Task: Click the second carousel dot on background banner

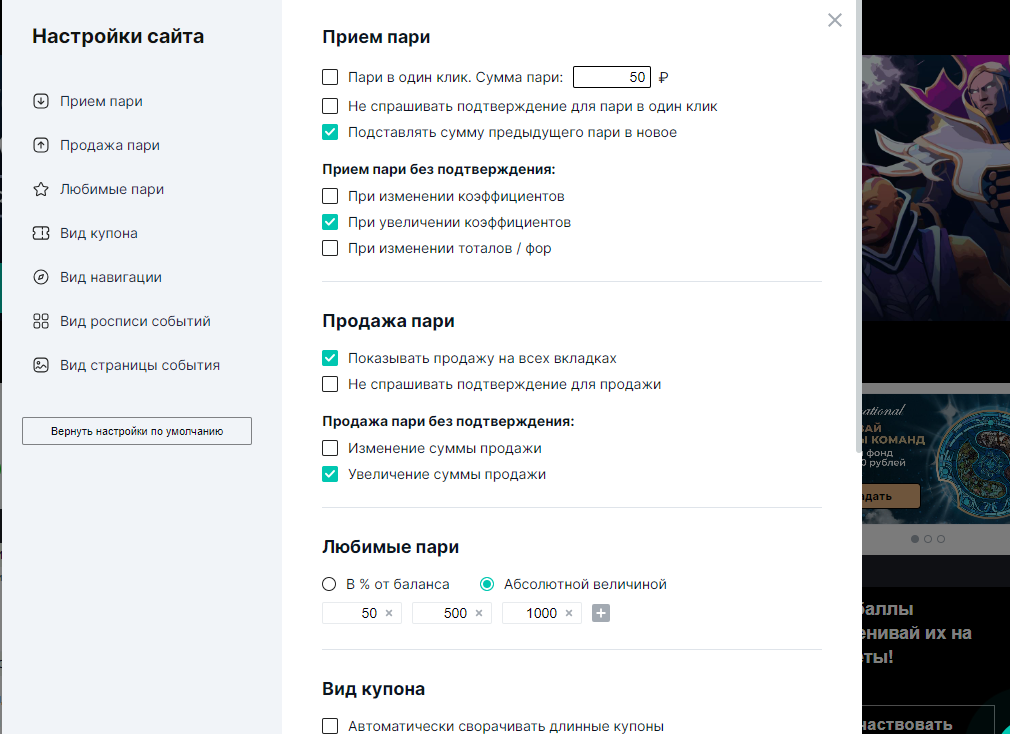Action: click(928, 539)
